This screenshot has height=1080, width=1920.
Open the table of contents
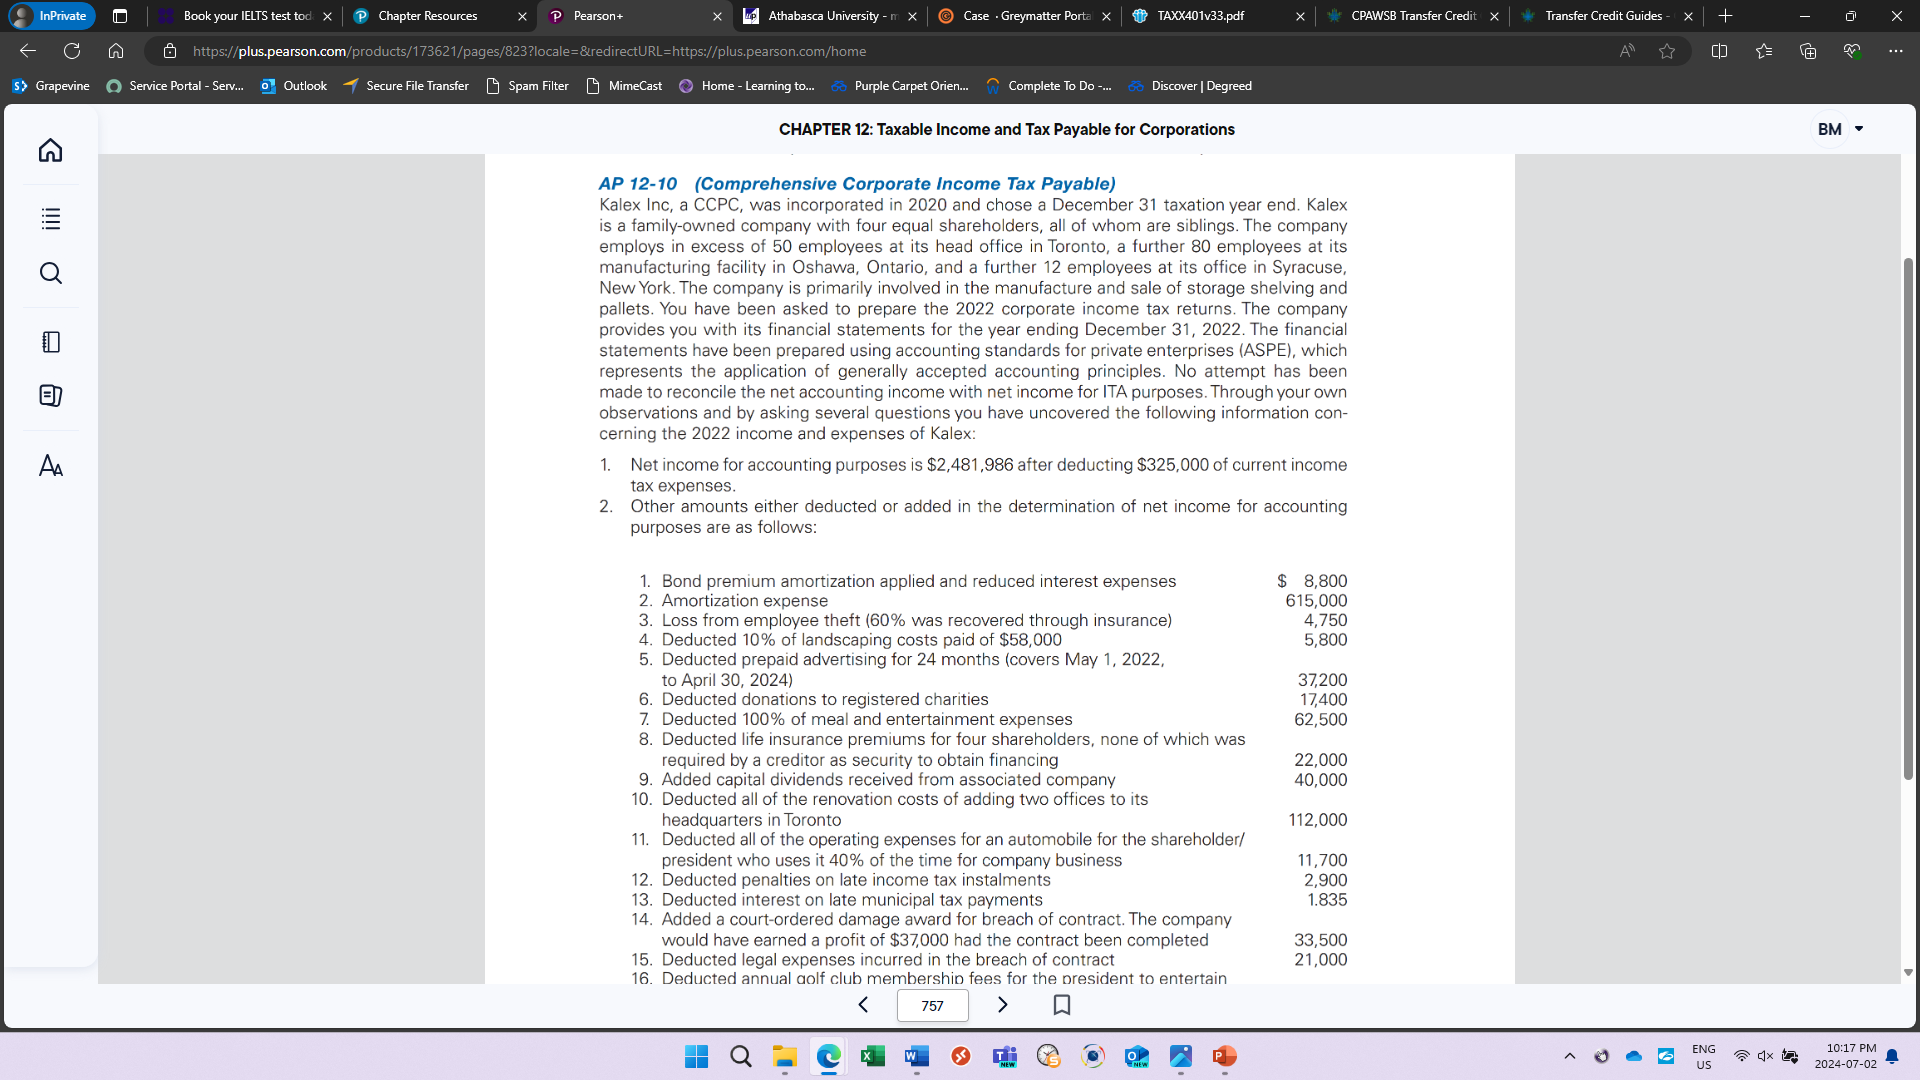[x=50, y=219]
